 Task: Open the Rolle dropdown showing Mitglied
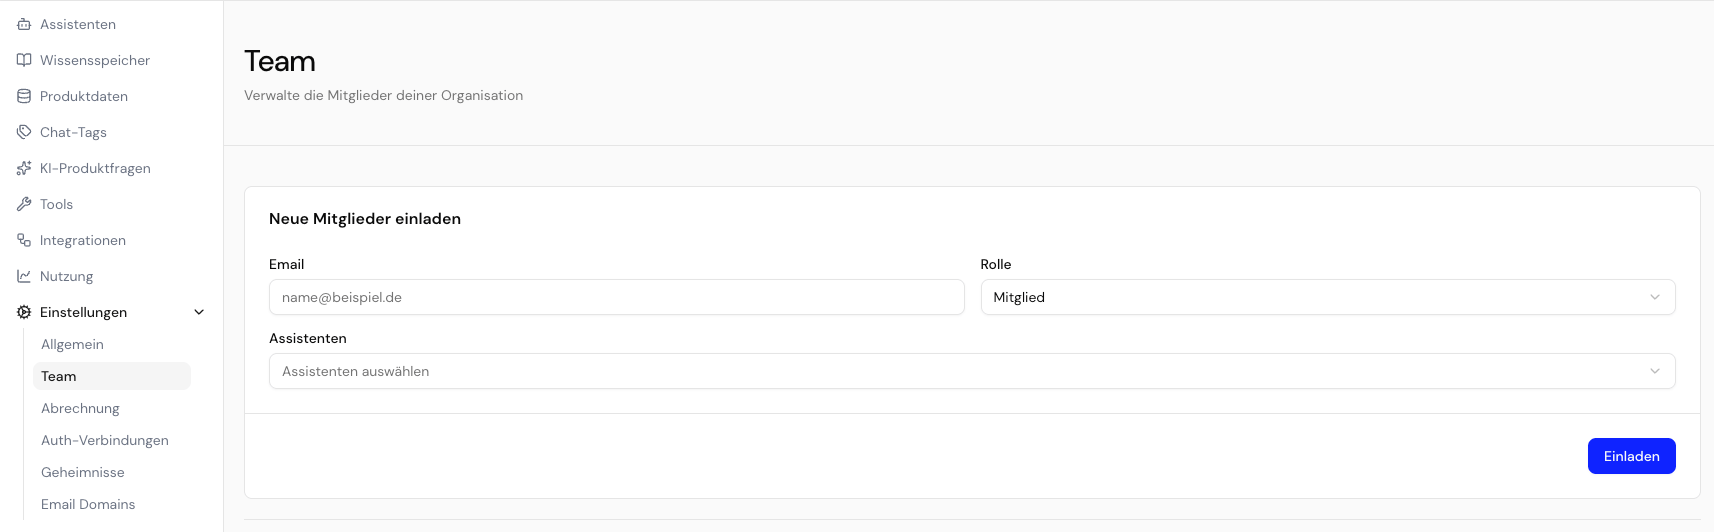(x=1328, y=297)
